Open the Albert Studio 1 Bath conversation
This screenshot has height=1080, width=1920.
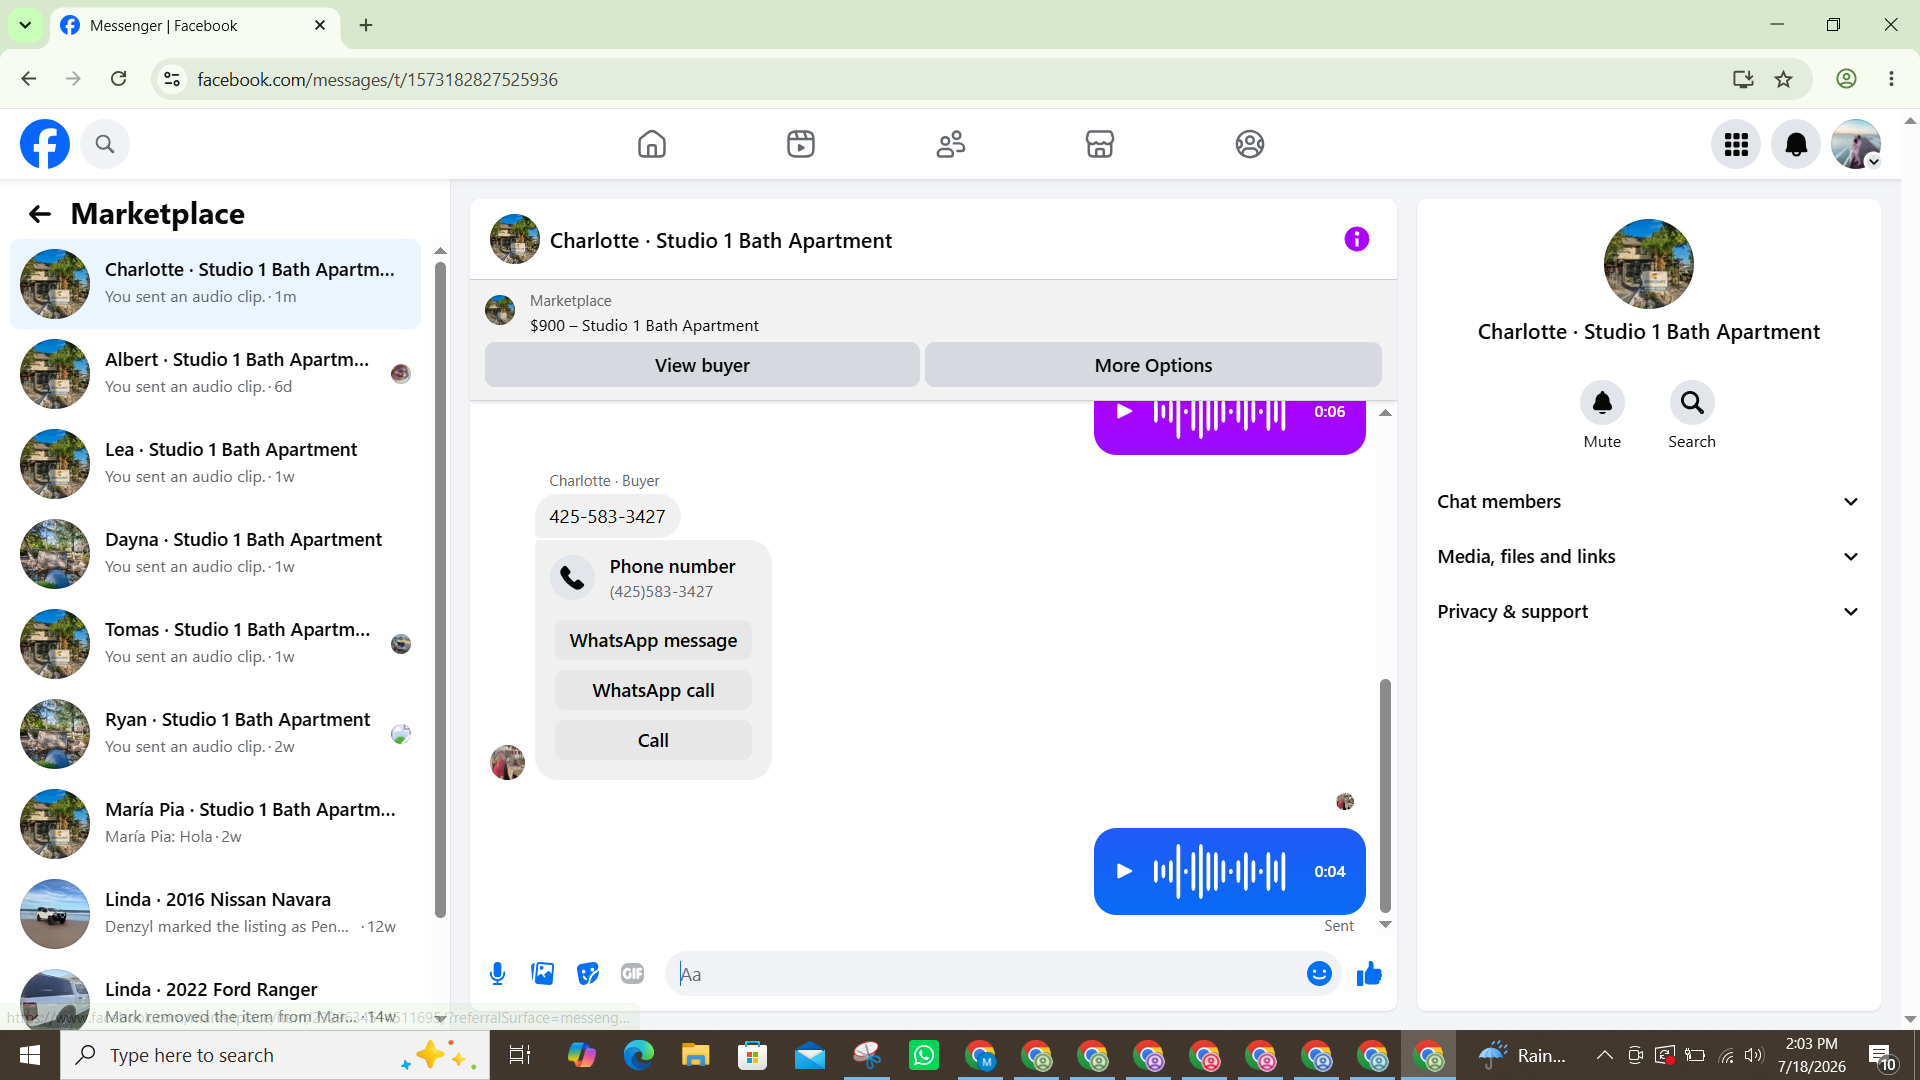(x=215, y=373)
